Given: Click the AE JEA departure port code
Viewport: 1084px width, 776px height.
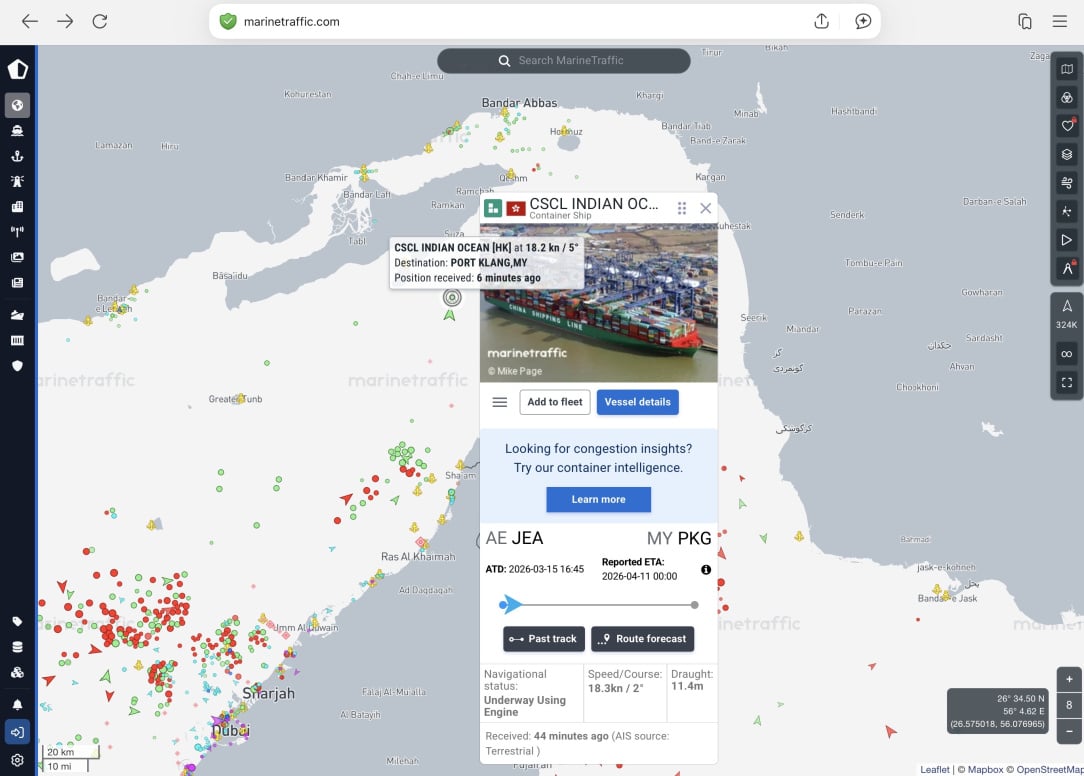Looking at the screenshot, I should point(514,538).
